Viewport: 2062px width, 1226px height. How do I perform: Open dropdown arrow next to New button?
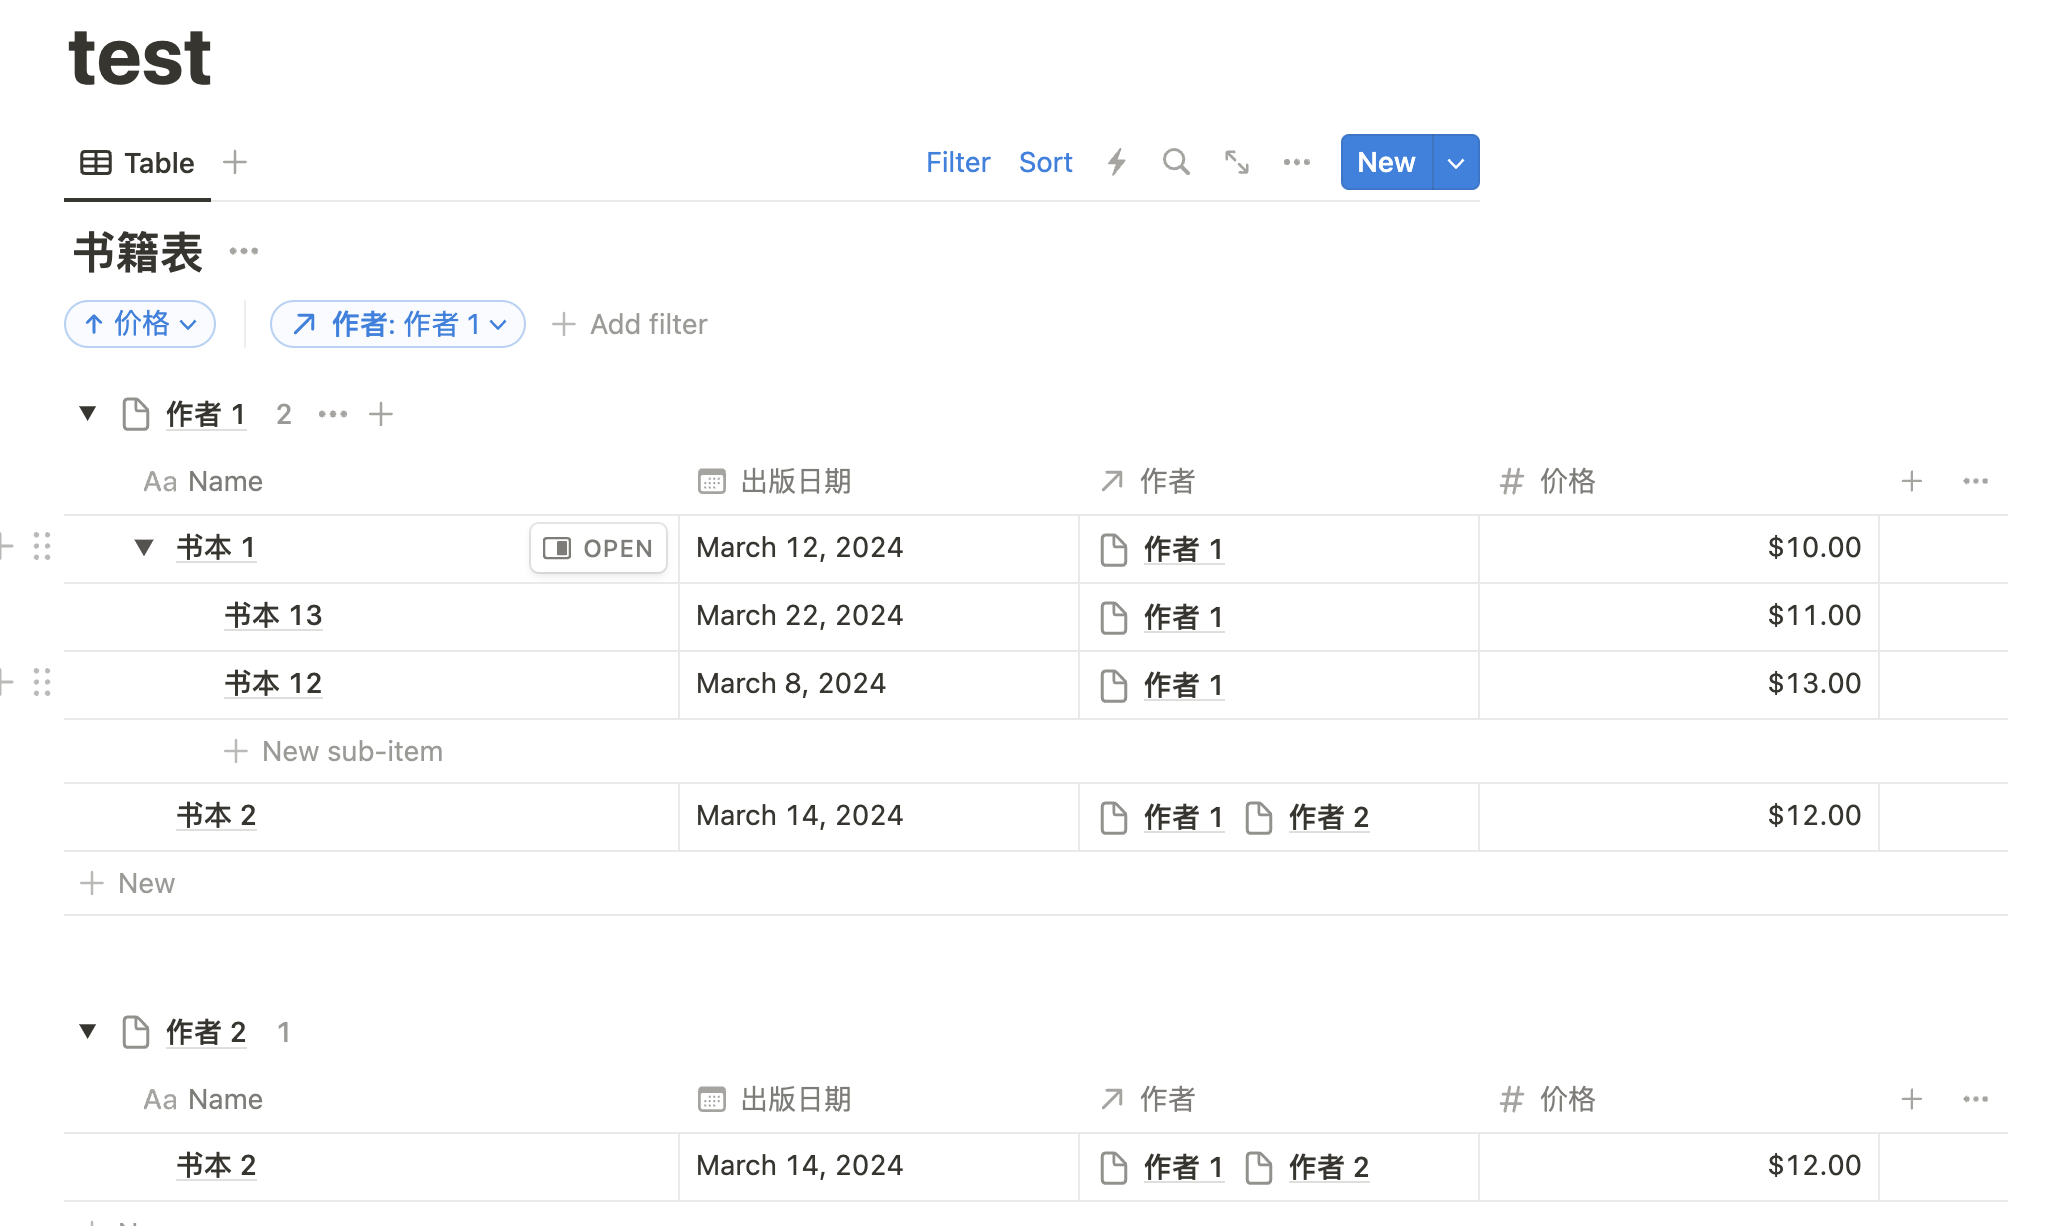tap(1456, 162)
